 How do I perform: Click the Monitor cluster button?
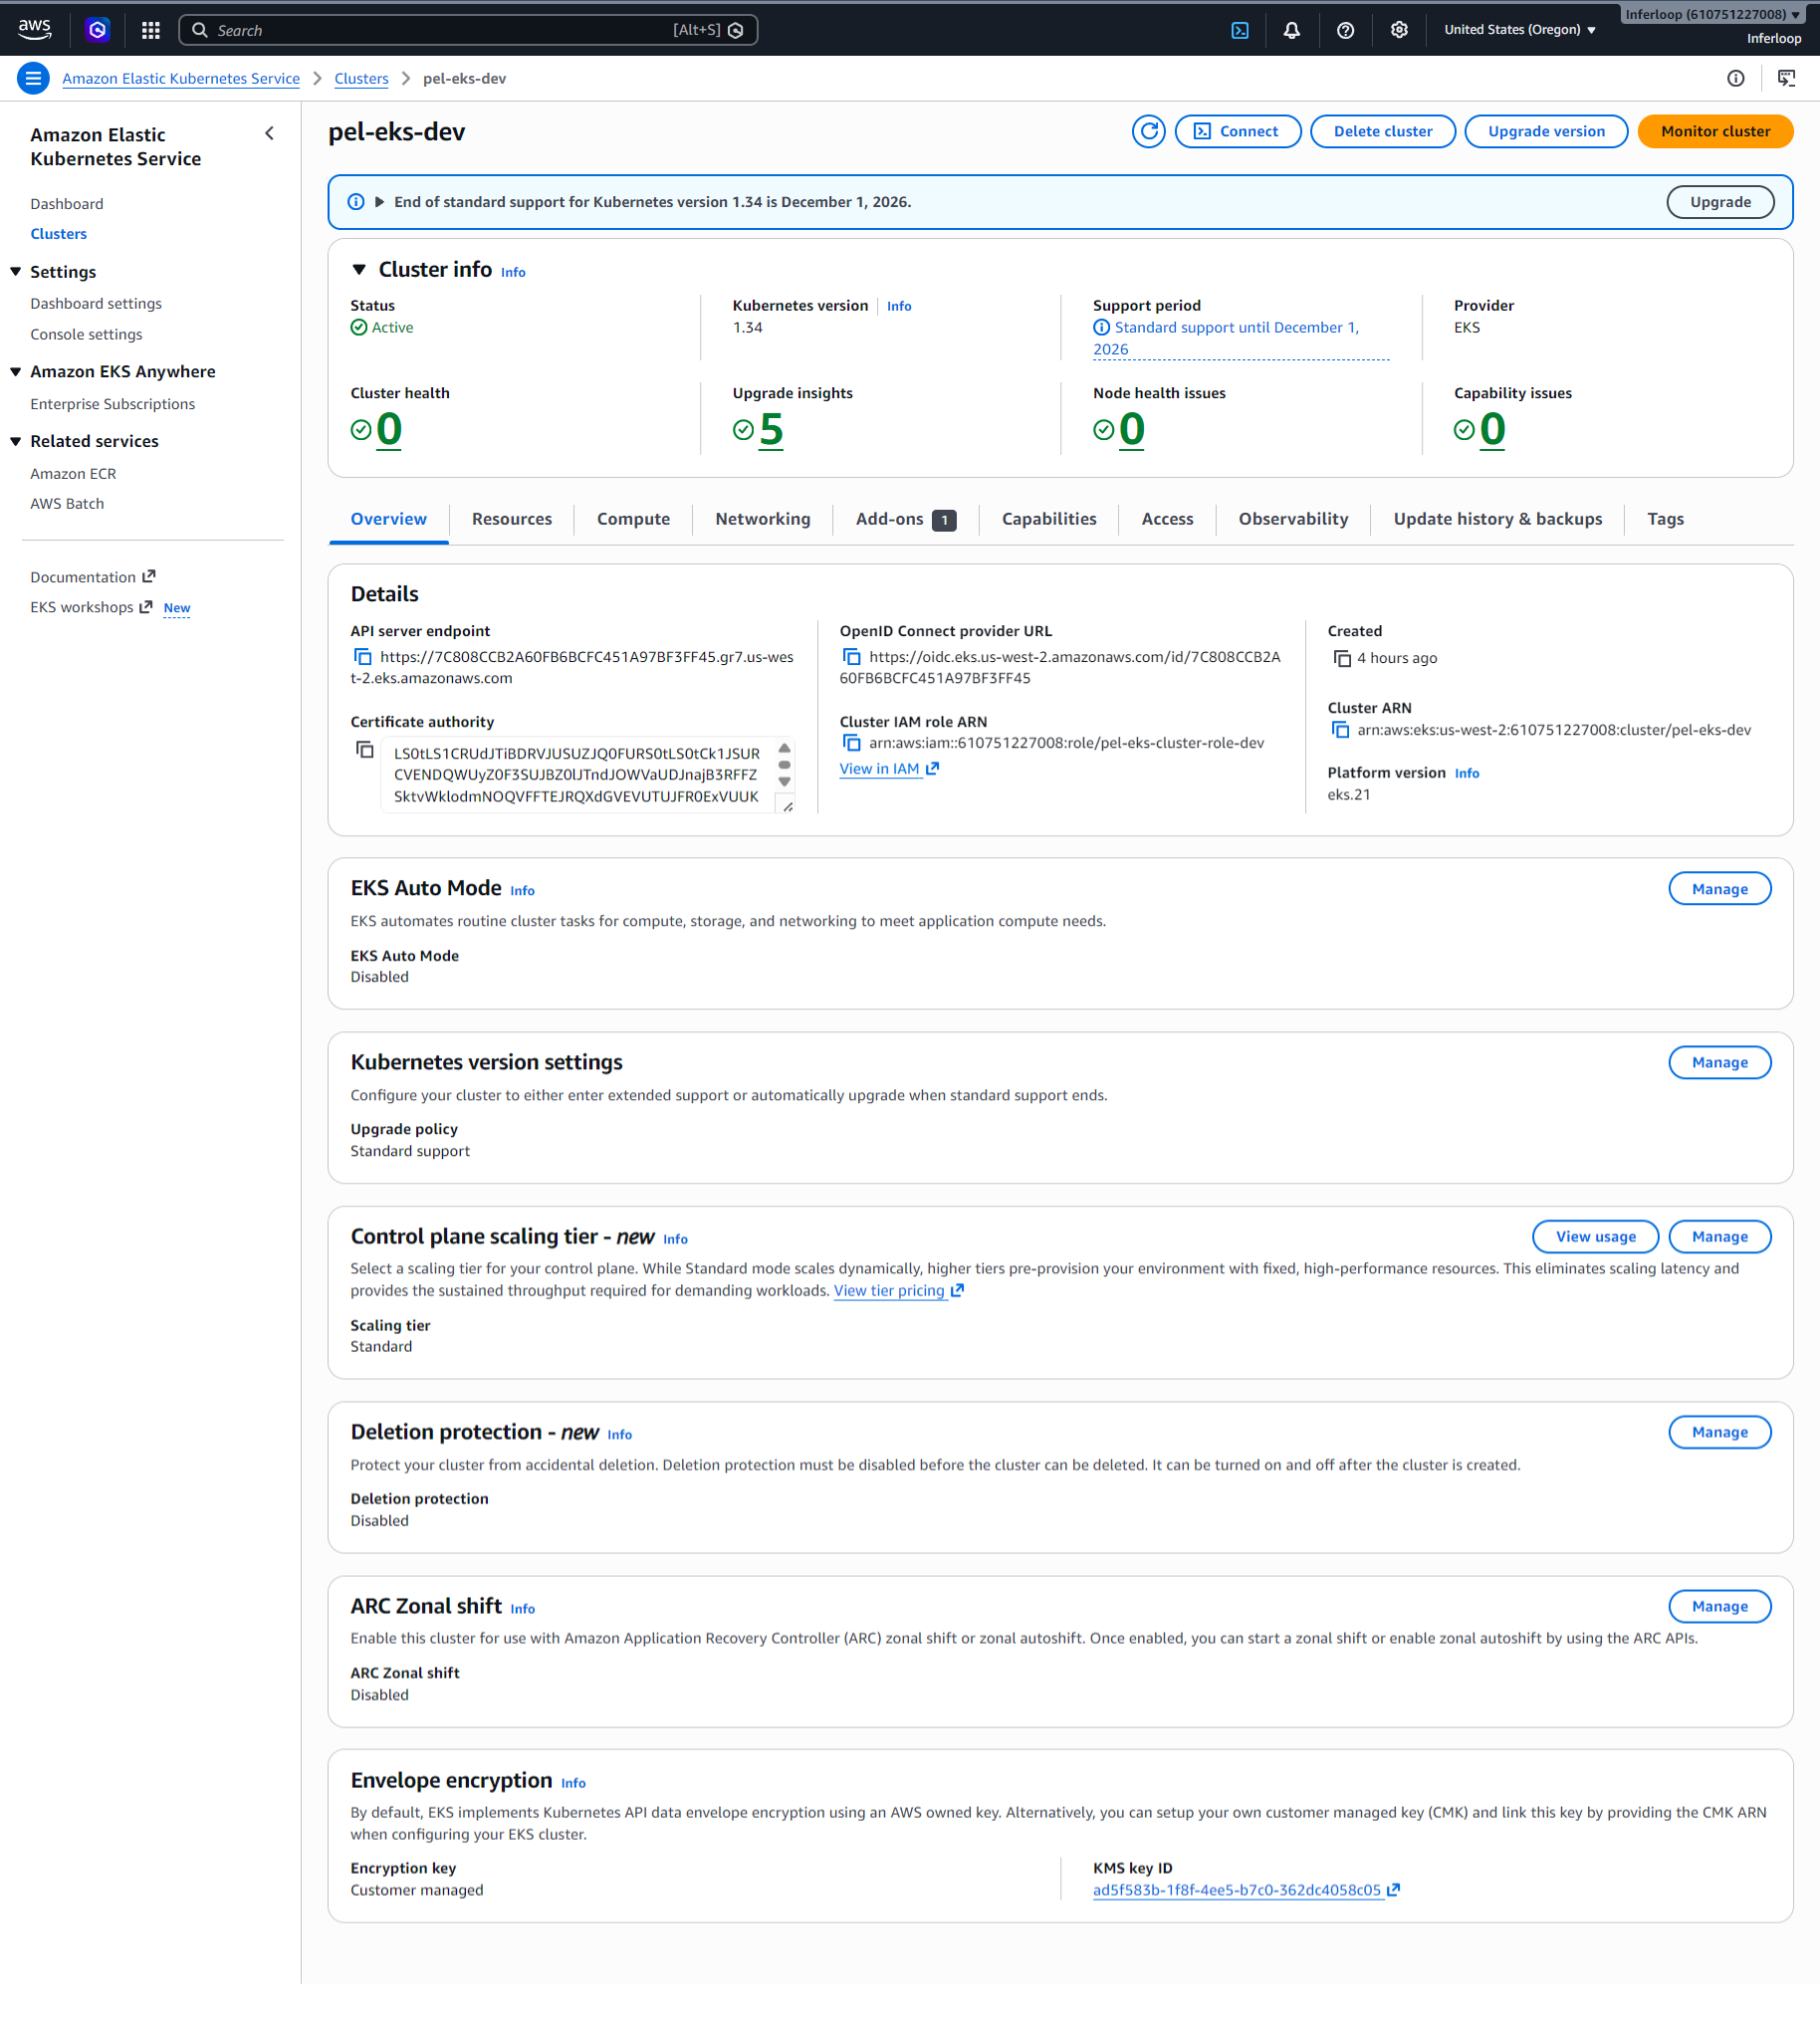pos(1715,131)
